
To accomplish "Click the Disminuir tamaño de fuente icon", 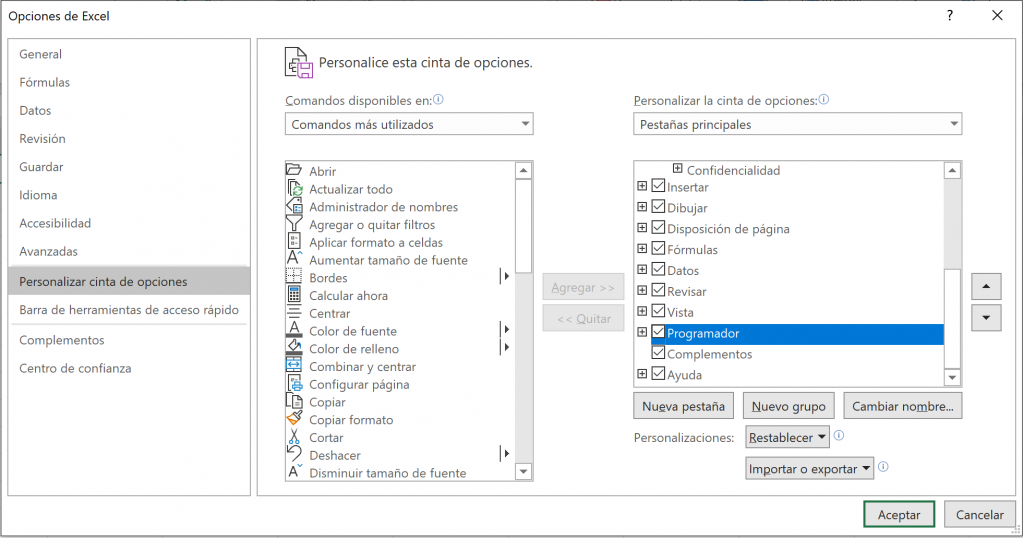I will pos(294,471).
